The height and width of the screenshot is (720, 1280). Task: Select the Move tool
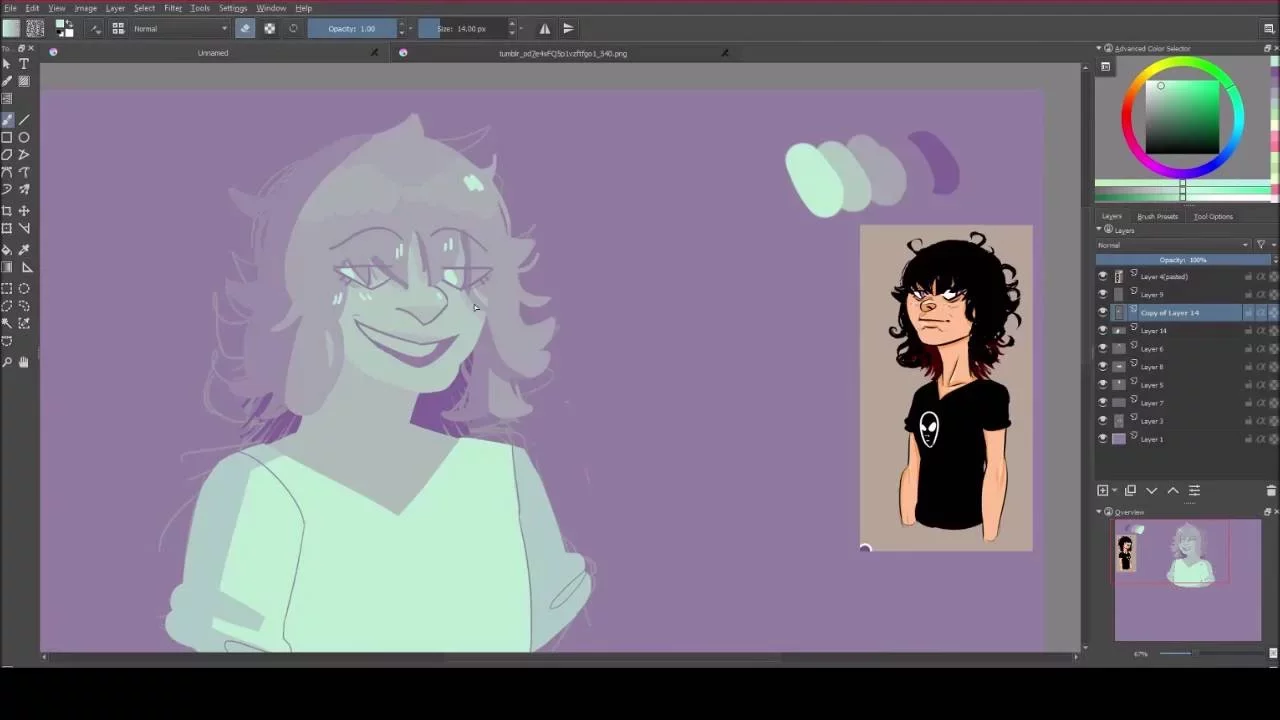tap(24, 211)
